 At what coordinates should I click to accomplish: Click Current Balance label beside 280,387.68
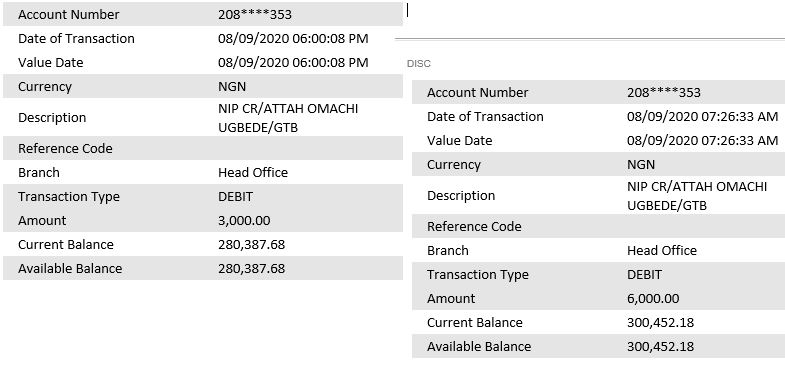pos(66,244)
